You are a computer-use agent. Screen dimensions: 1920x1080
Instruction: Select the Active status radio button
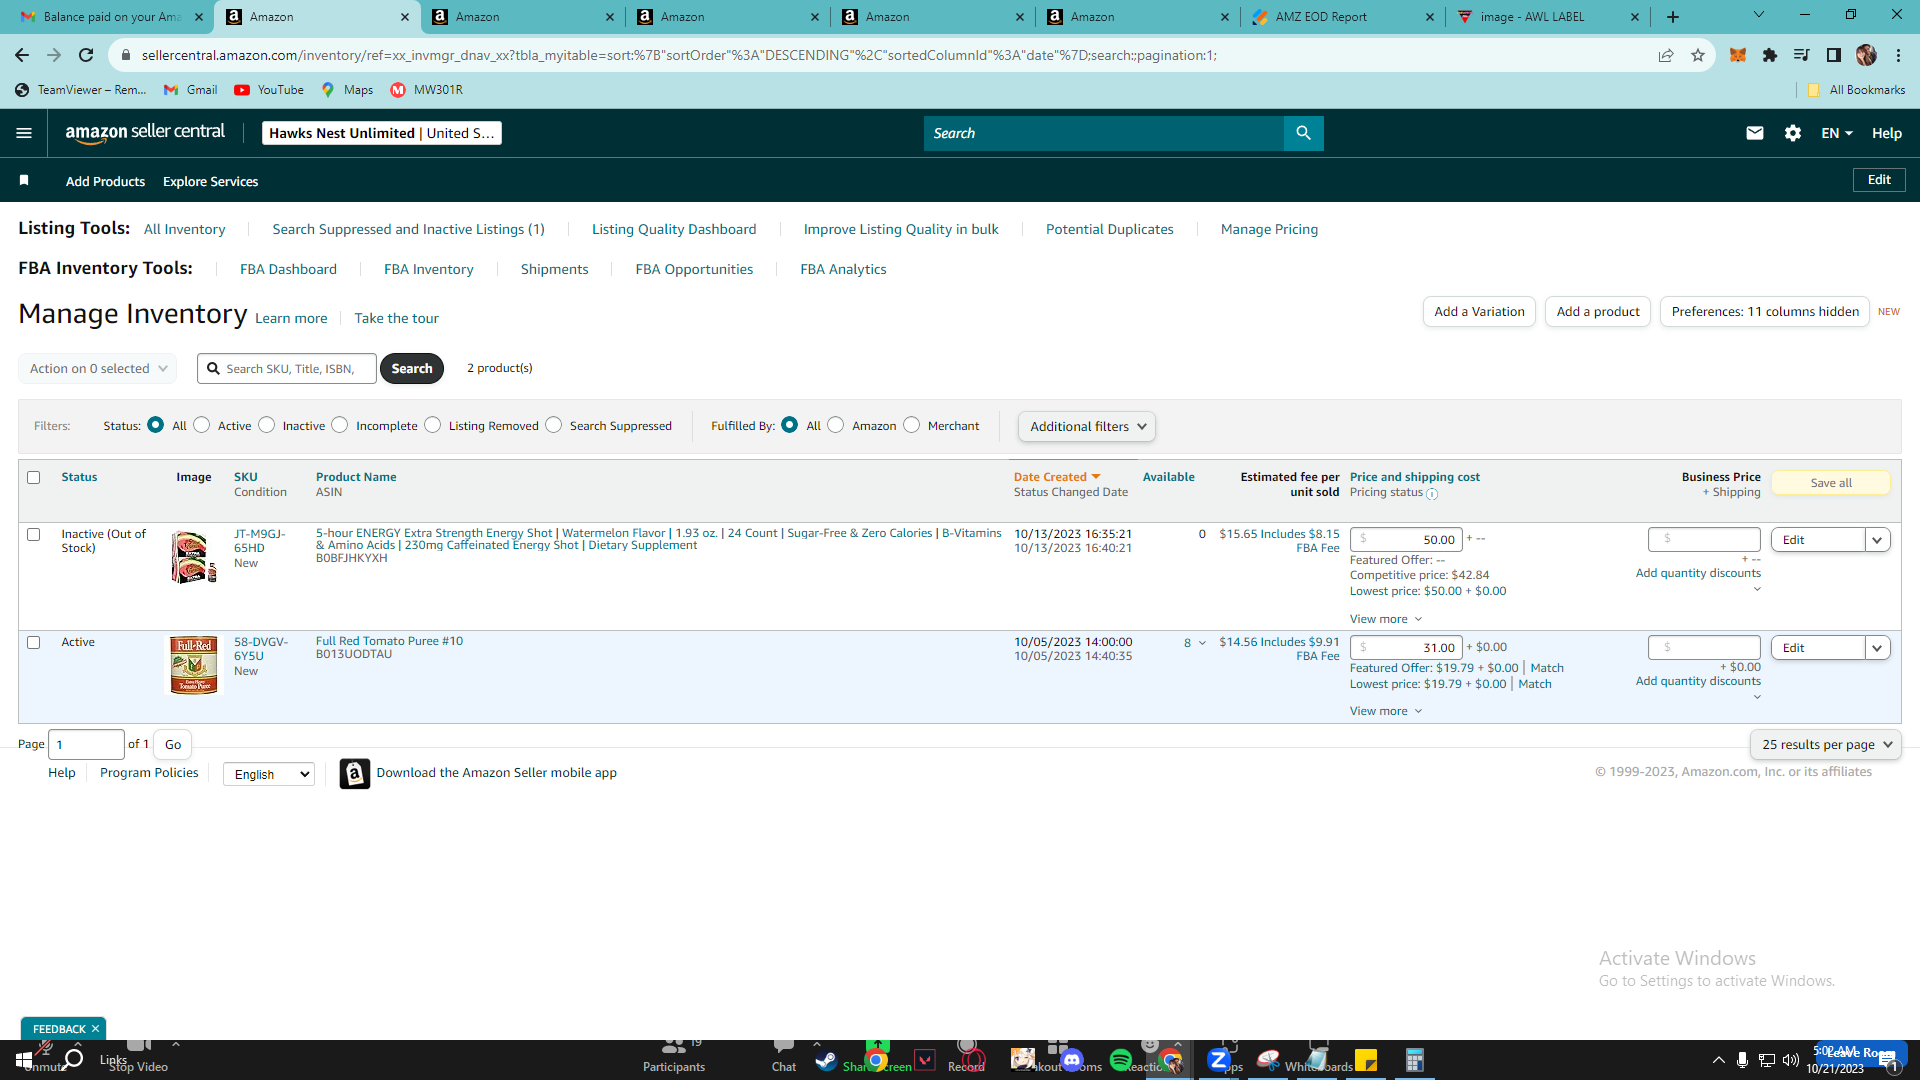click(202, 425)
